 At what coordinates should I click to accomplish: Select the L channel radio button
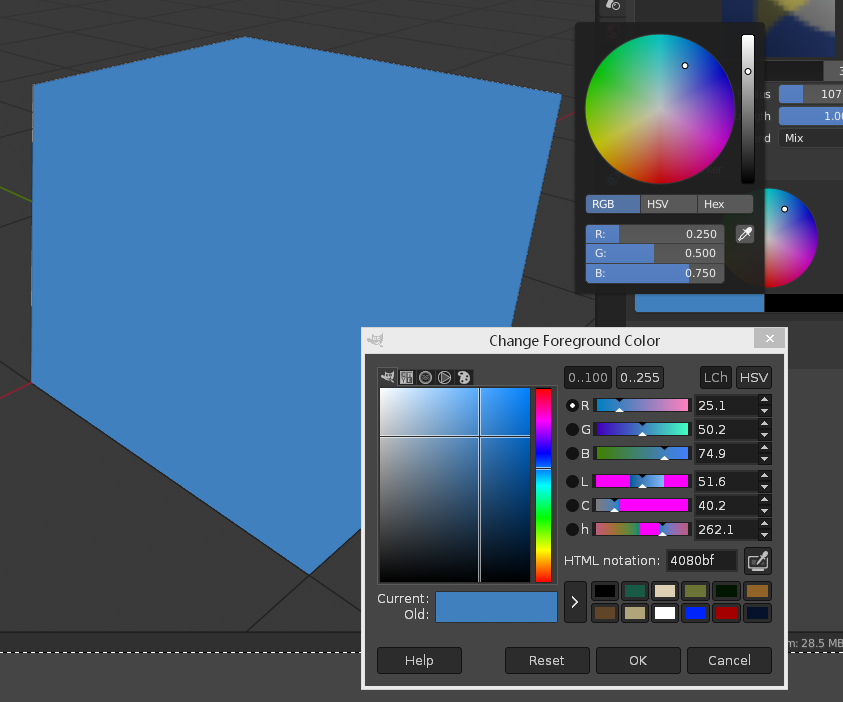pos(570,481)
